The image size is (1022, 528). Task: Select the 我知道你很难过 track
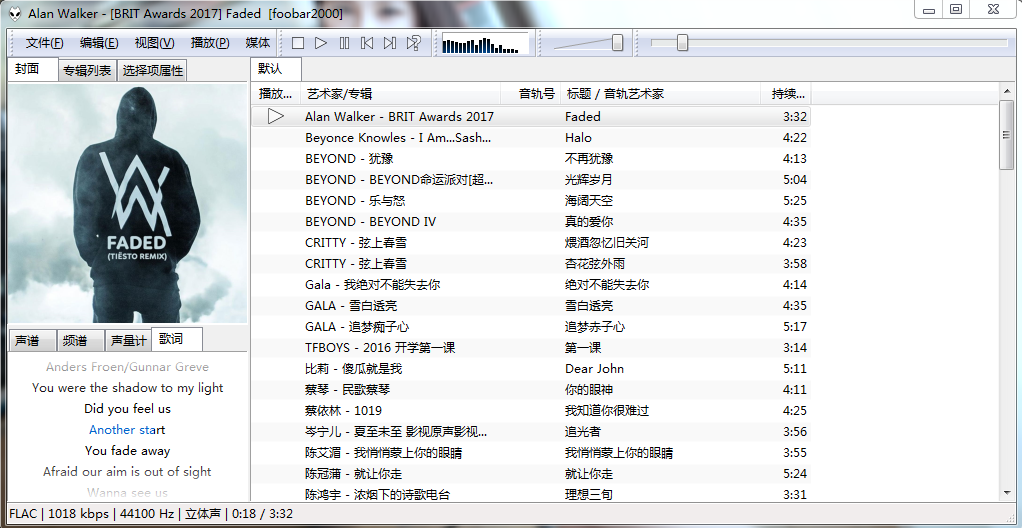pos(531,411)
